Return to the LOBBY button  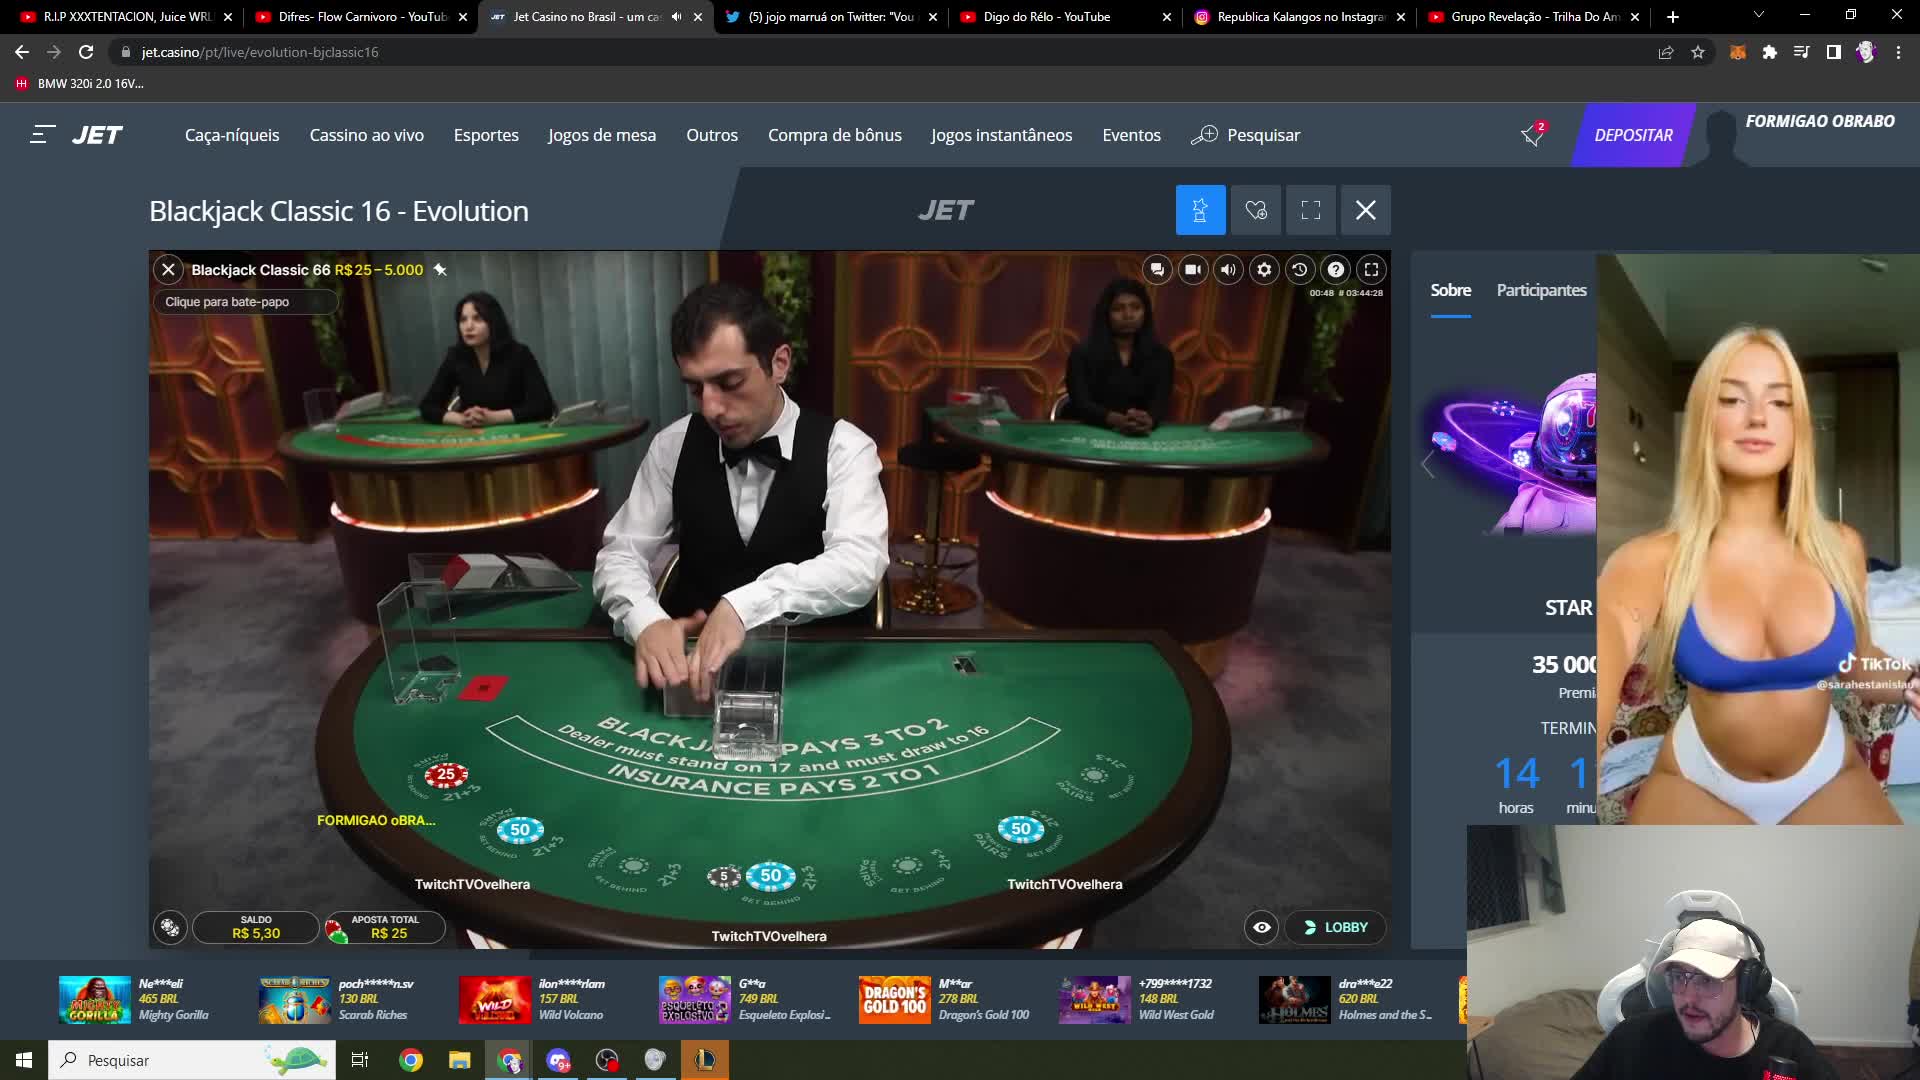1336,927
